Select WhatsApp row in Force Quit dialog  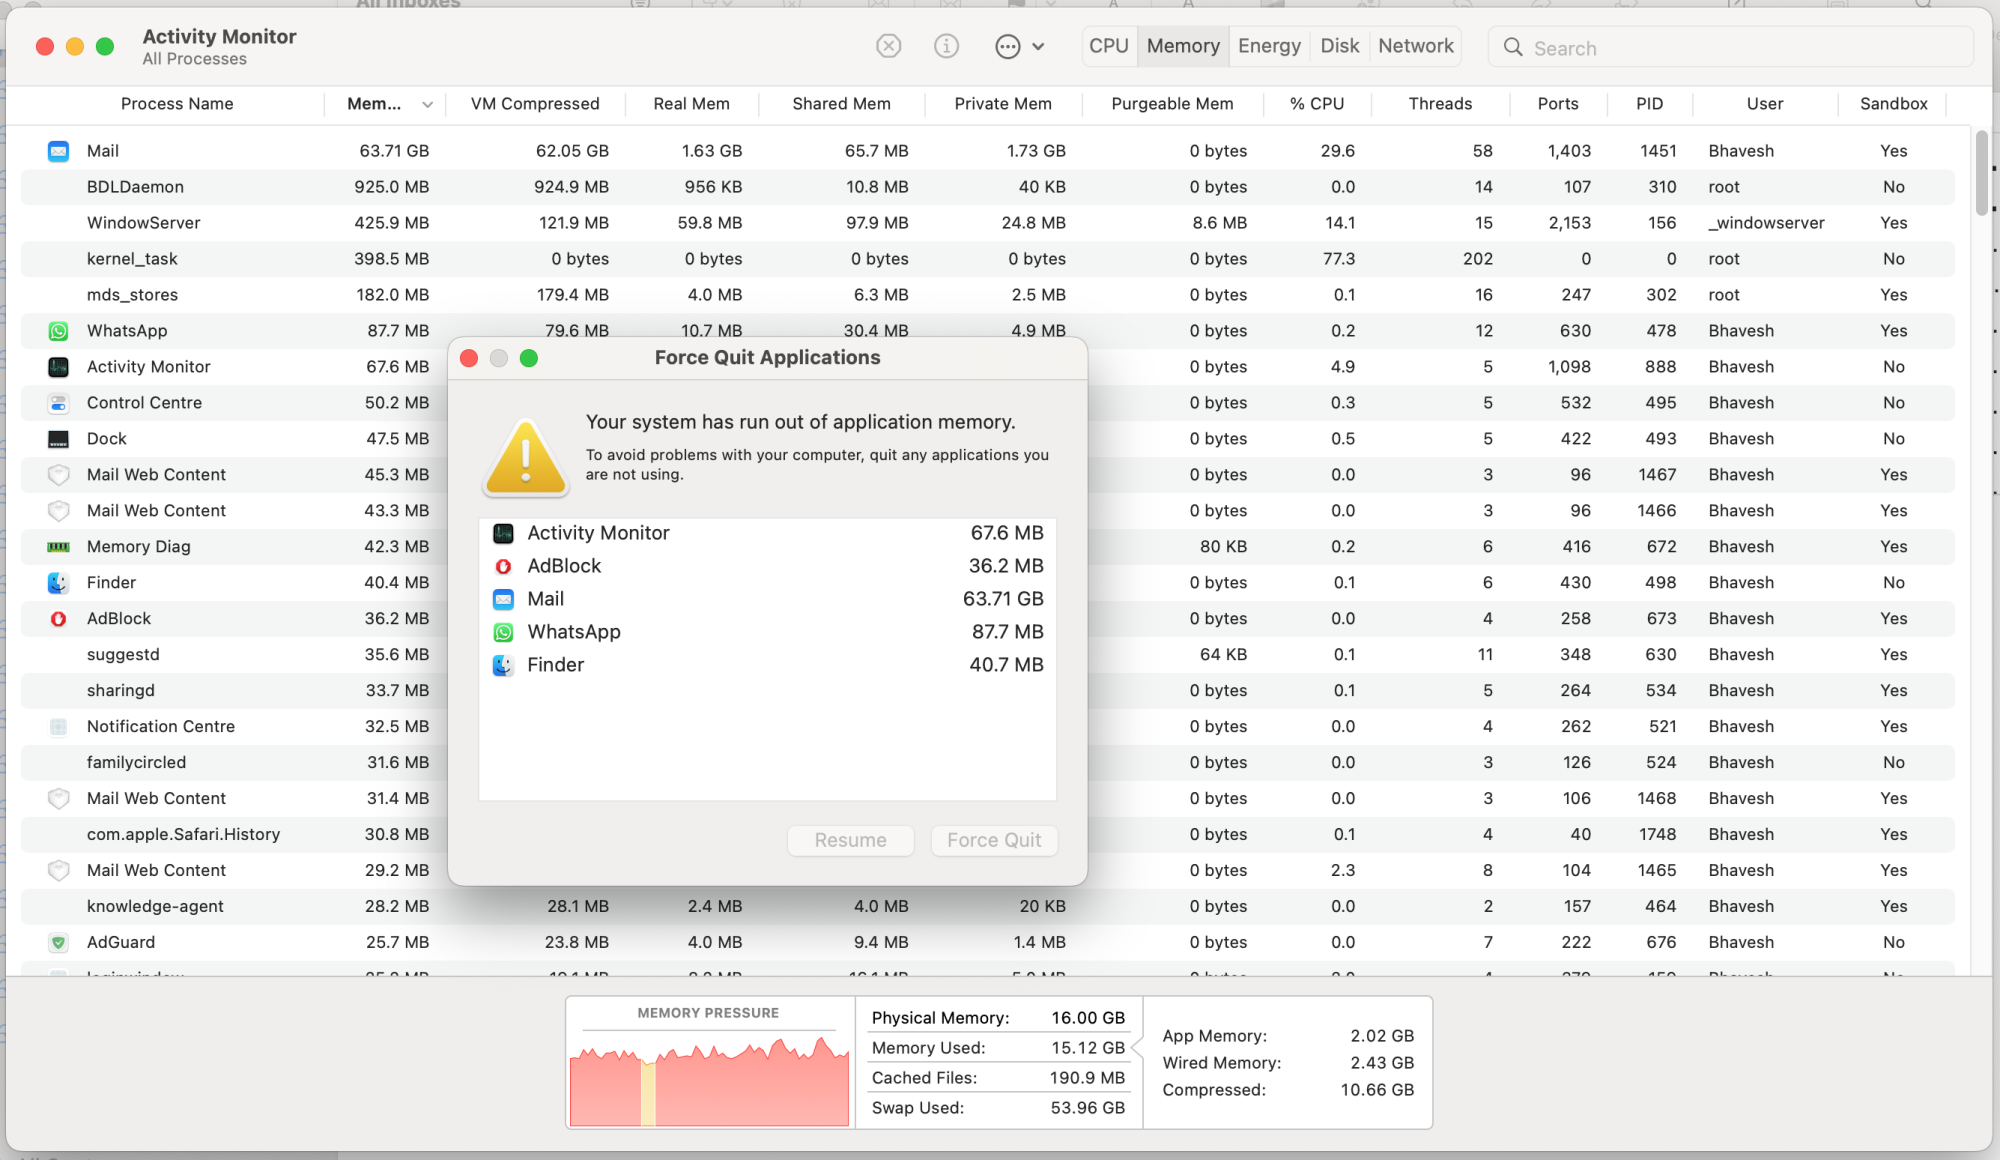click(x=767, y=632)
